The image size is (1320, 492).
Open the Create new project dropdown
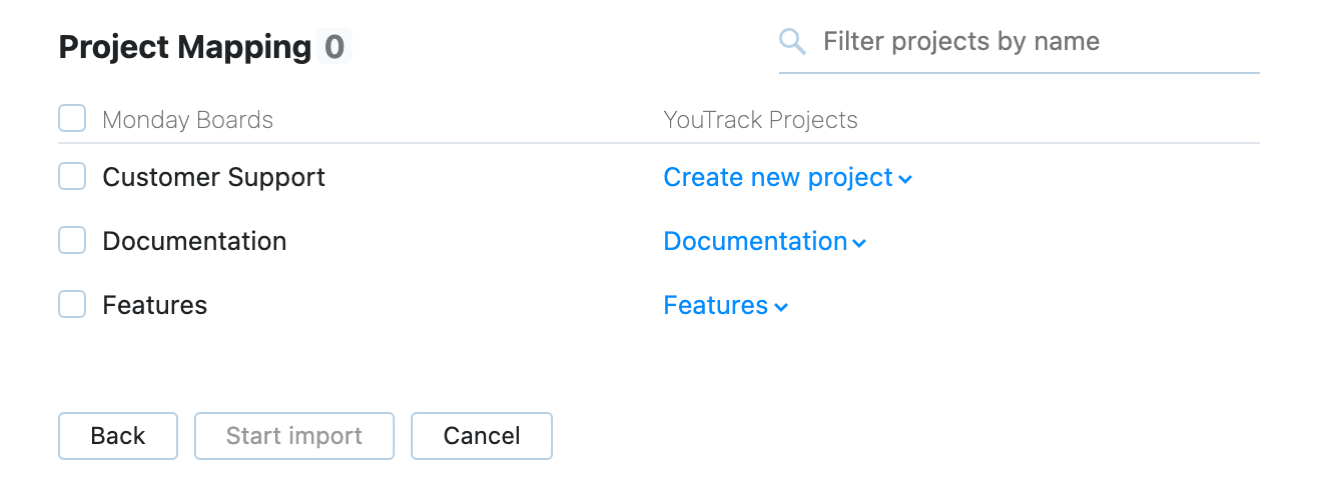tap(778, 178)
